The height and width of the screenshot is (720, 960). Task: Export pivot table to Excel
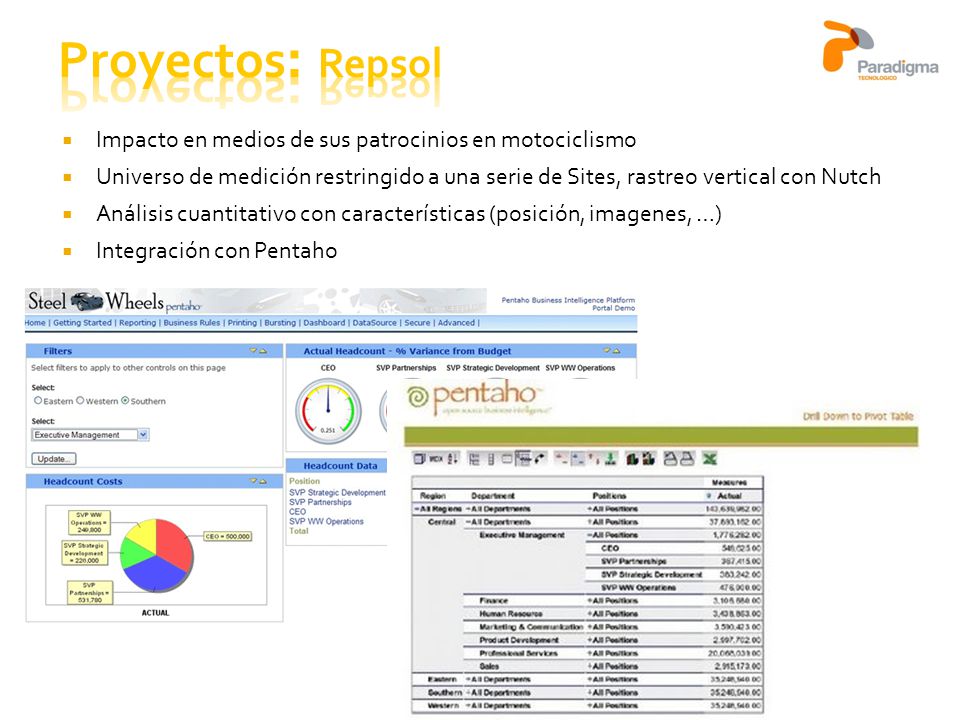pyautogui.click(x=710, y=459)
